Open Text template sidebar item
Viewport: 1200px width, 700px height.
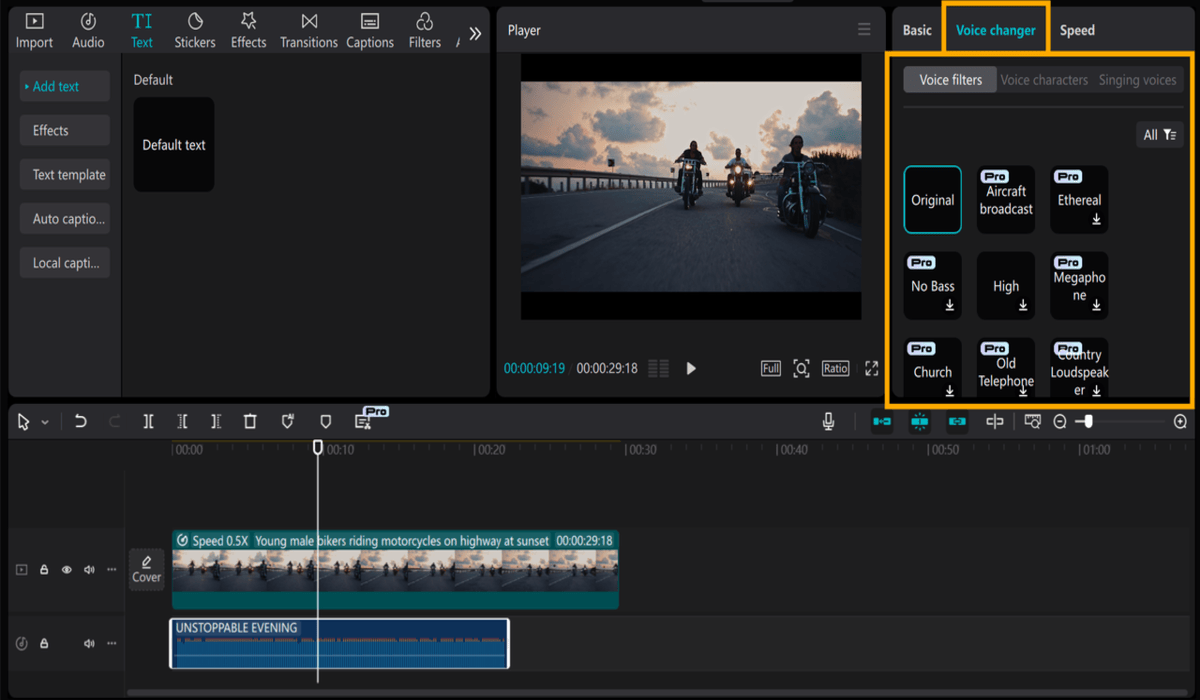(x=64, y=174)
